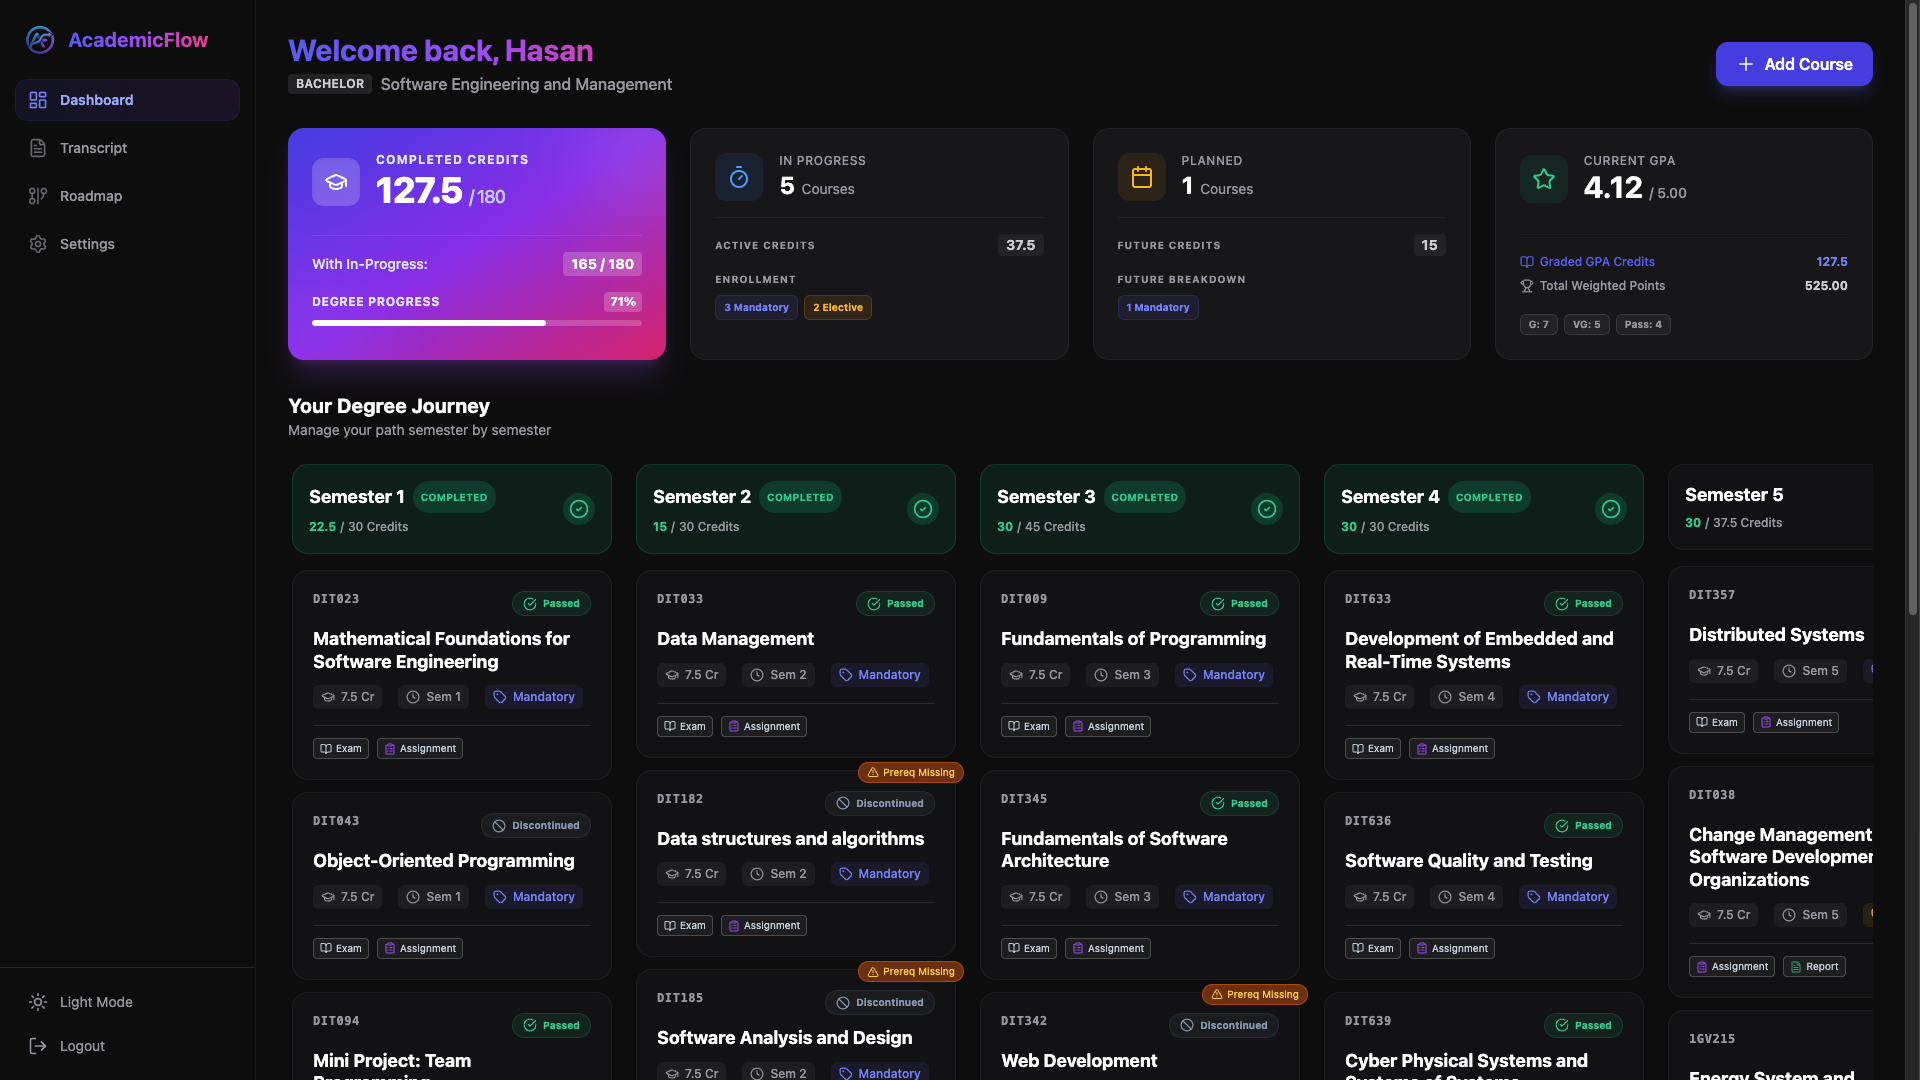Viewport: 1920px width, 1080px height.
Task: Go to the Roadmap page
Action: (127, 196)
